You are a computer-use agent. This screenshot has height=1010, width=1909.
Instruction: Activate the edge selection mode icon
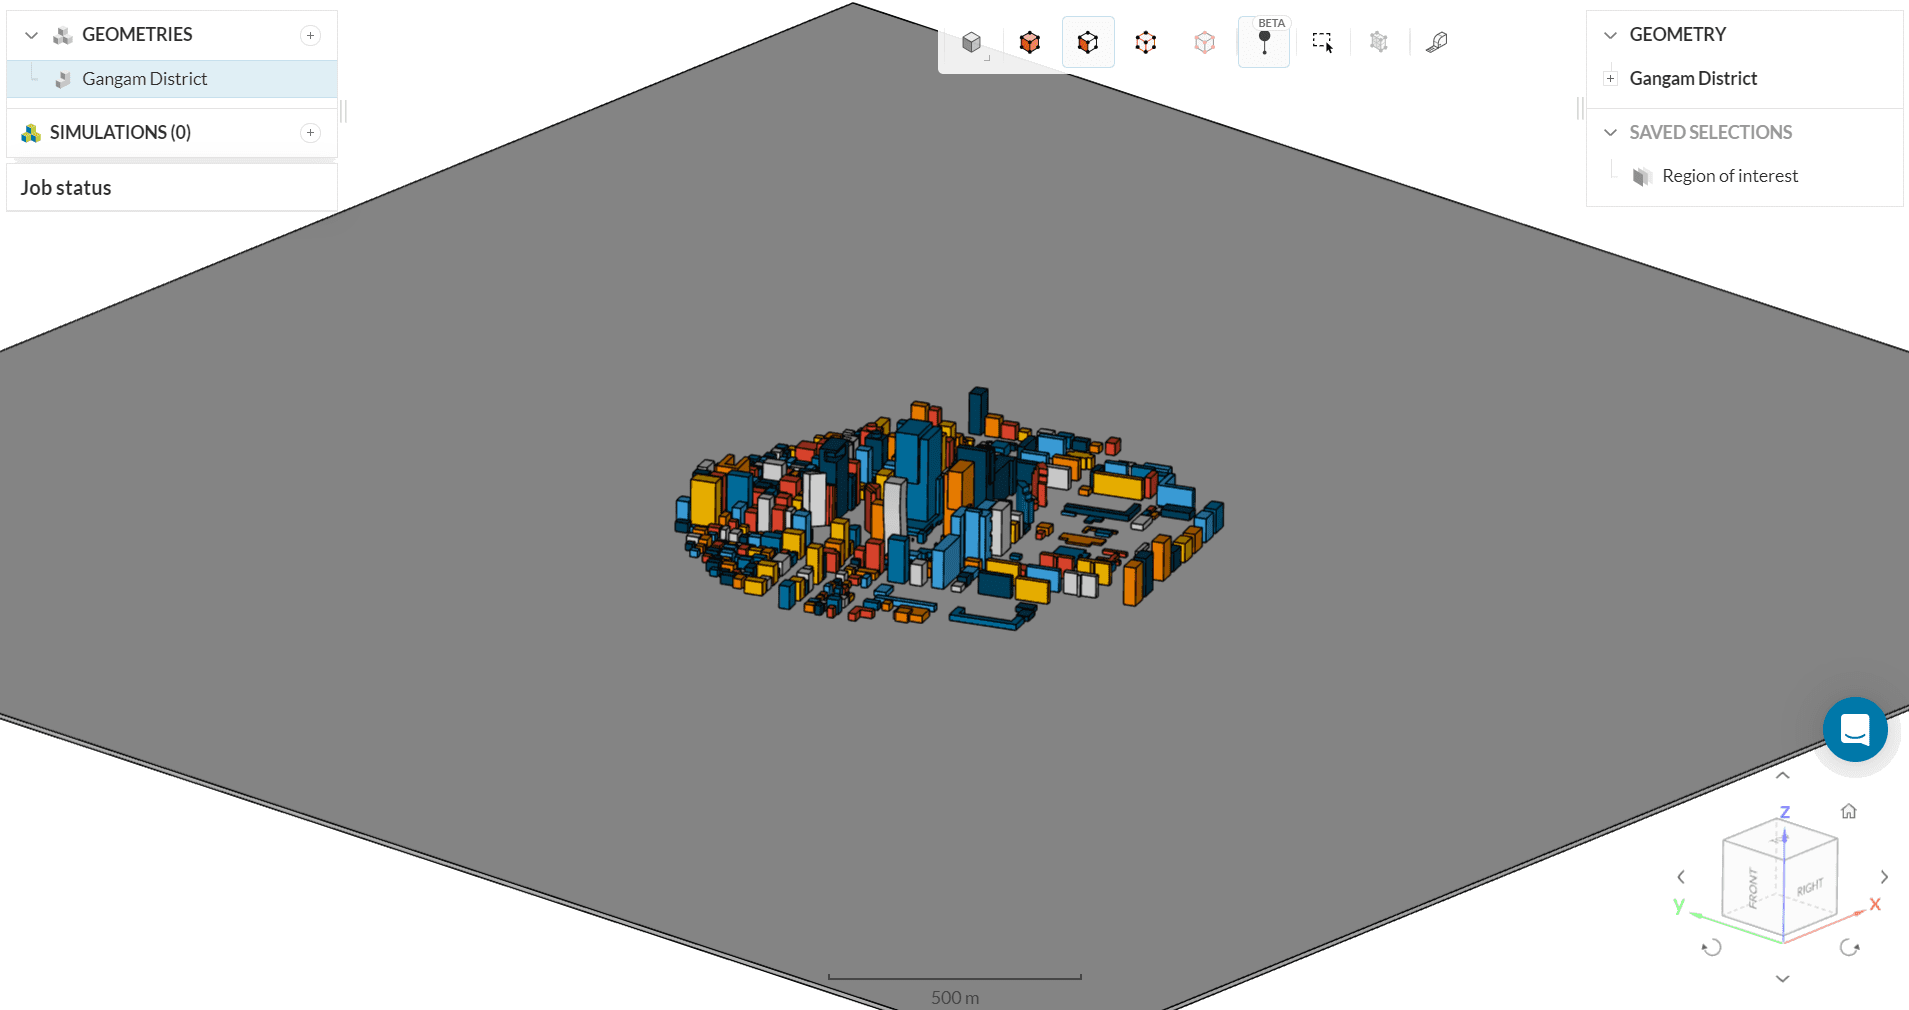coord(1146,42)
